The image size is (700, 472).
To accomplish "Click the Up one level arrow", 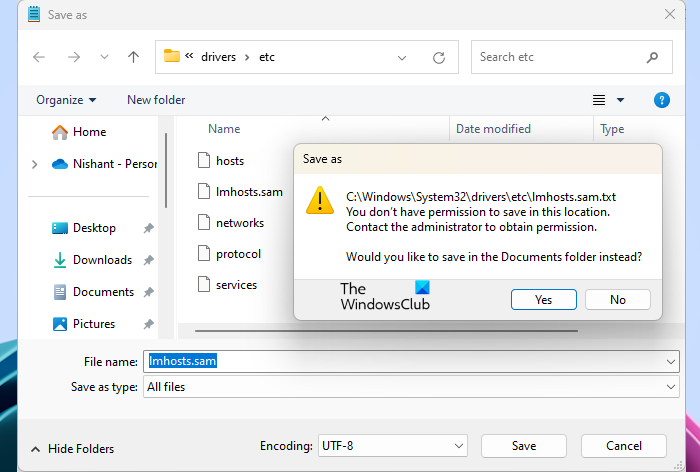I will (133, 58).
